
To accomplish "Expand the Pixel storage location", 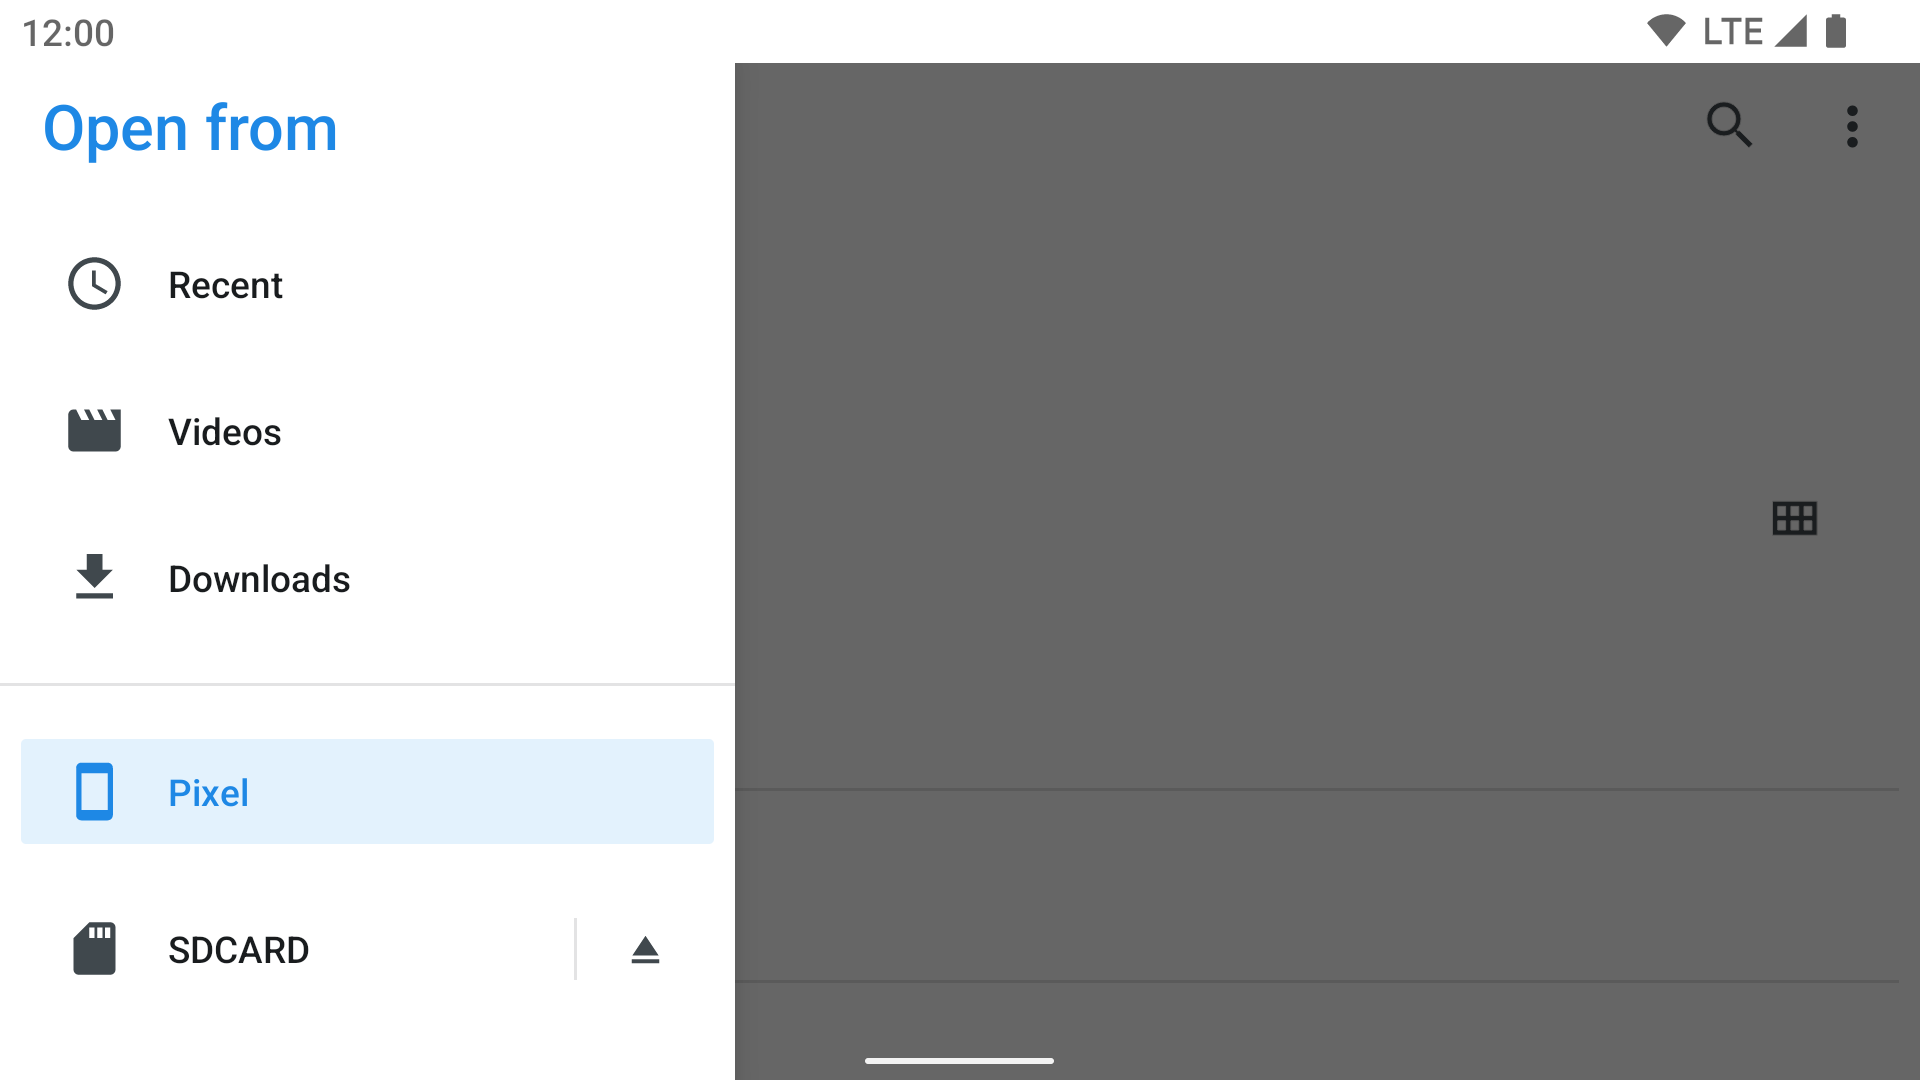I will [x=367, y=790].
